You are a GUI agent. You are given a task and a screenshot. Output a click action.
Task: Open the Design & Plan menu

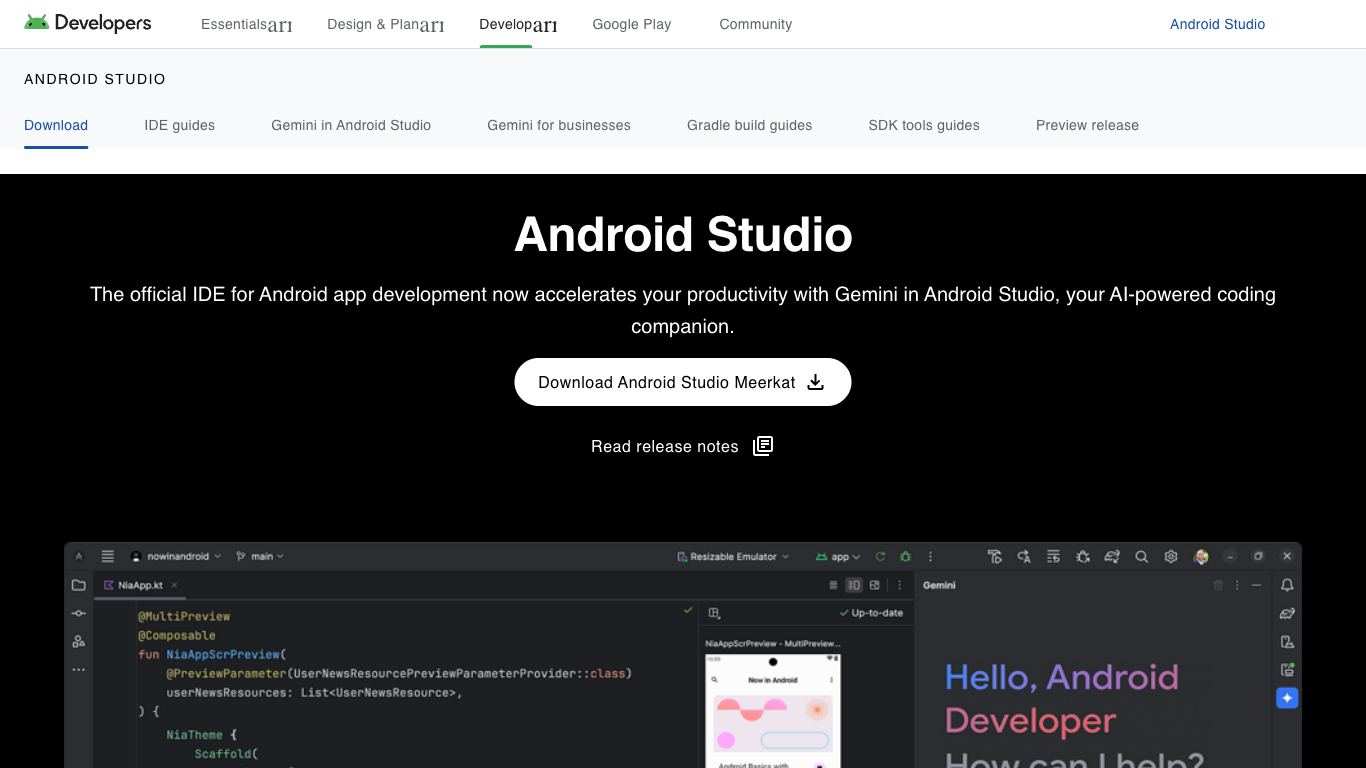tap(385, 24)
